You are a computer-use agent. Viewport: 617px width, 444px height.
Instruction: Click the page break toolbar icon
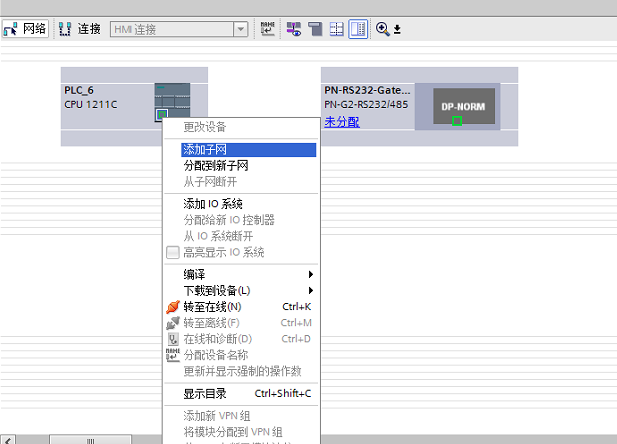315,29
